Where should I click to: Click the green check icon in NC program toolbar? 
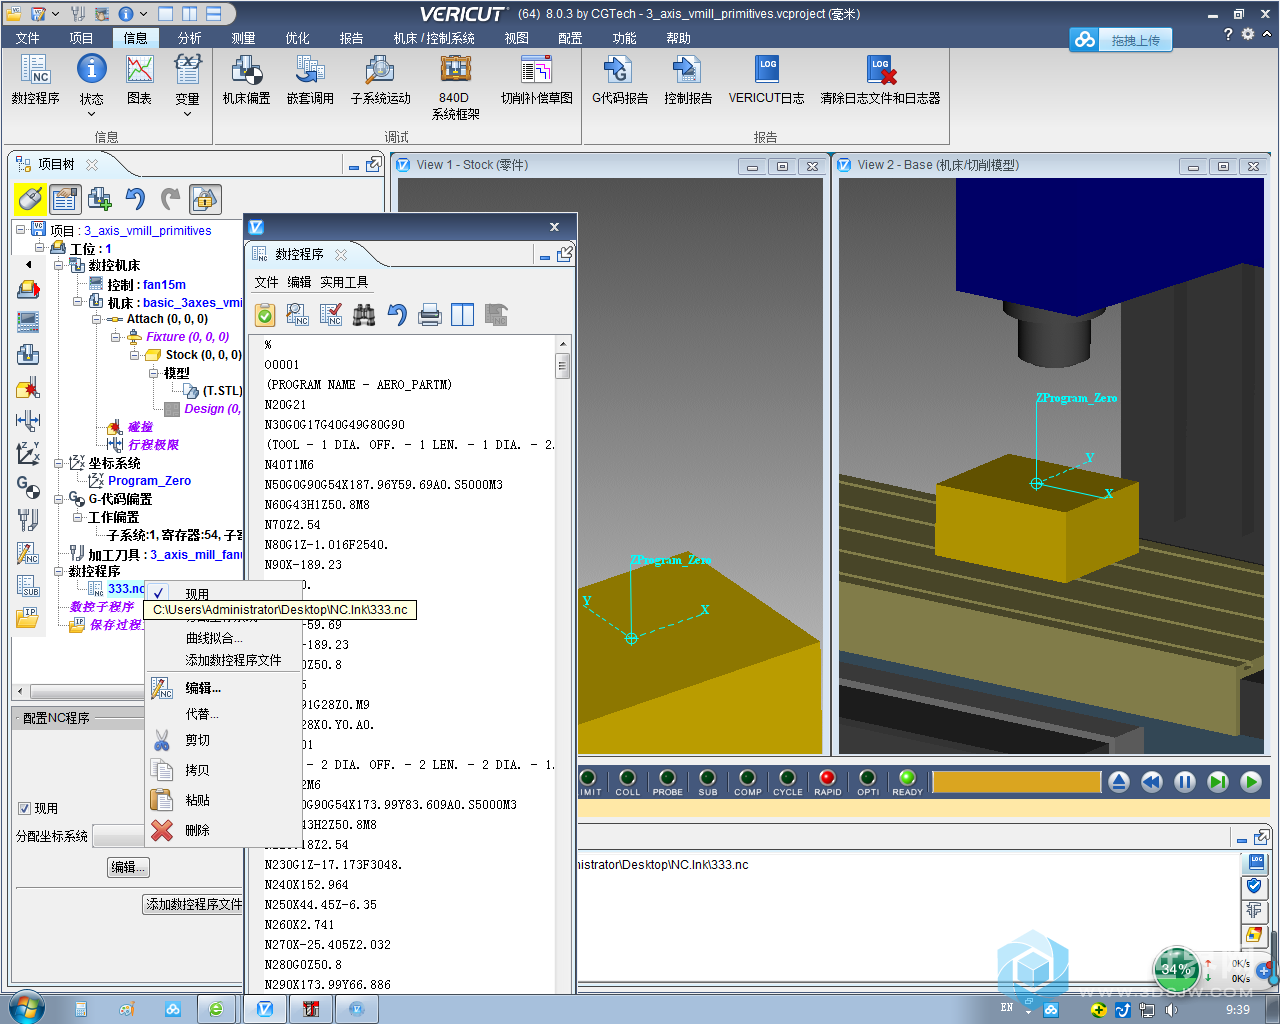(265, 315)
